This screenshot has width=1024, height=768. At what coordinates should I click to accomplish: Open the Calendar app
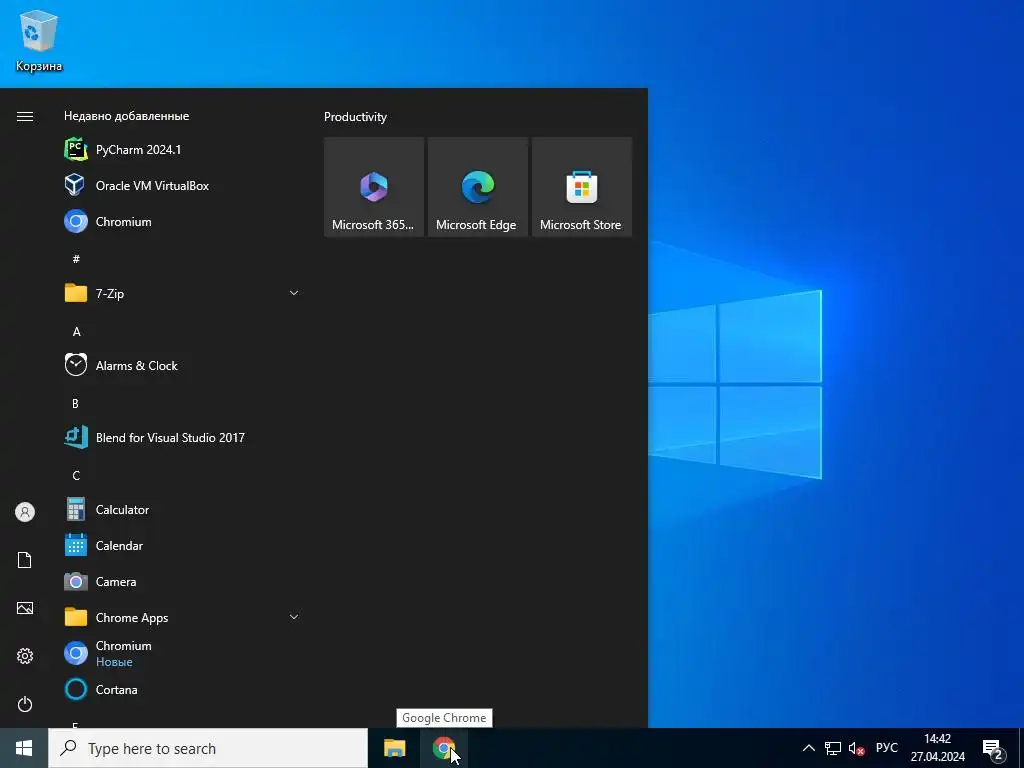[183, 545]
